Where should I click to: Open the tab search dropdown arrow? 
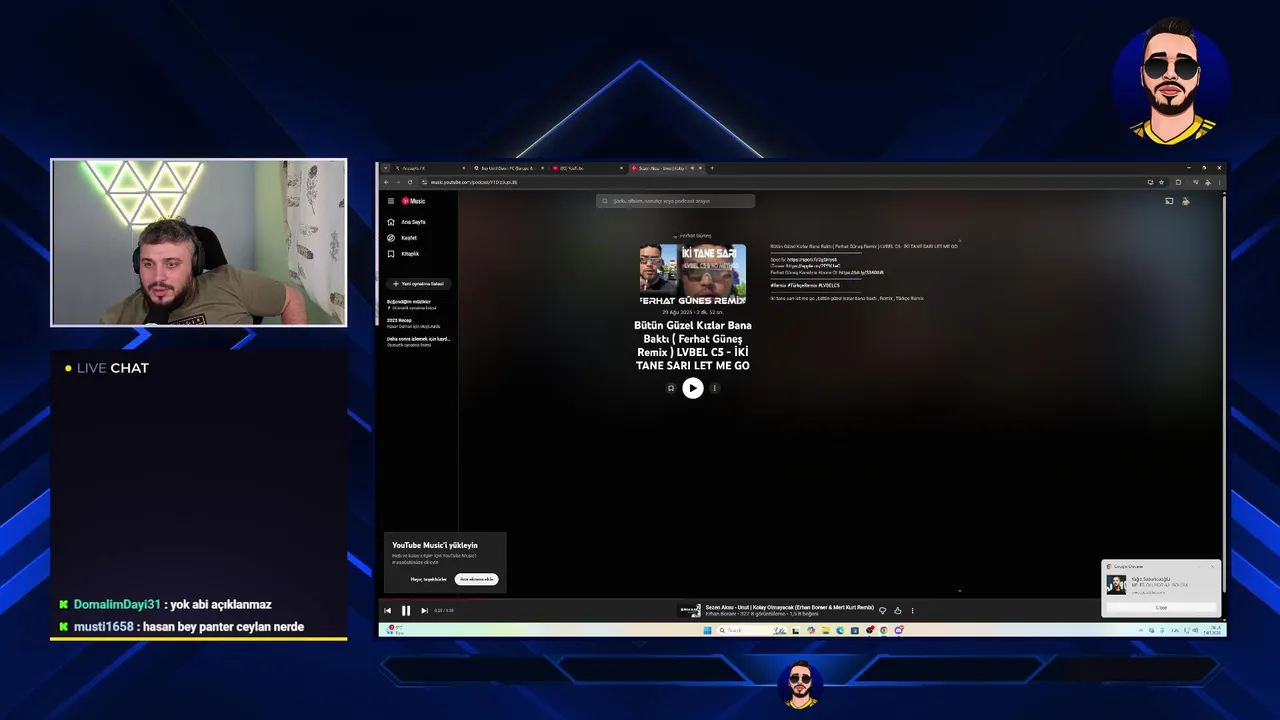pos(385,168)
